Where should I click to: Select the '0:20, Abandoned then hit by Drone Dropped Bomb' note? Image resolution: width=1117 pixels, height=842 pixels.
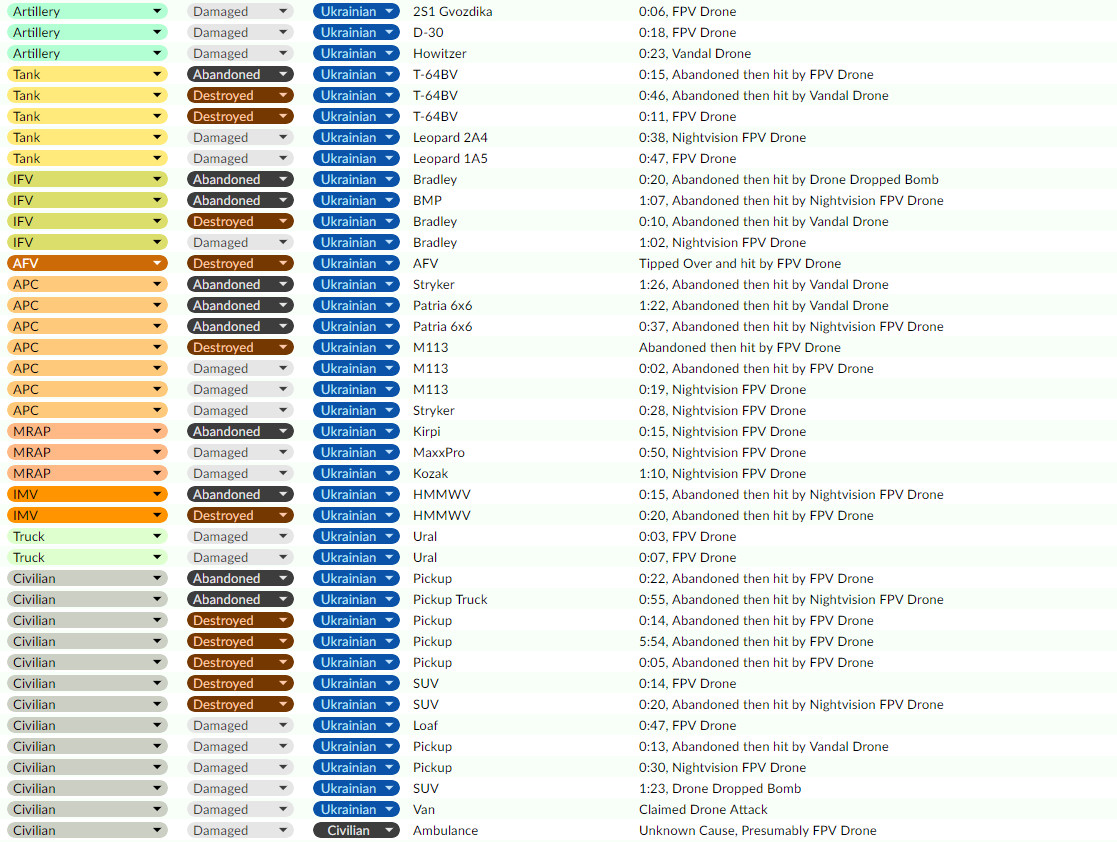coord(789,180)
